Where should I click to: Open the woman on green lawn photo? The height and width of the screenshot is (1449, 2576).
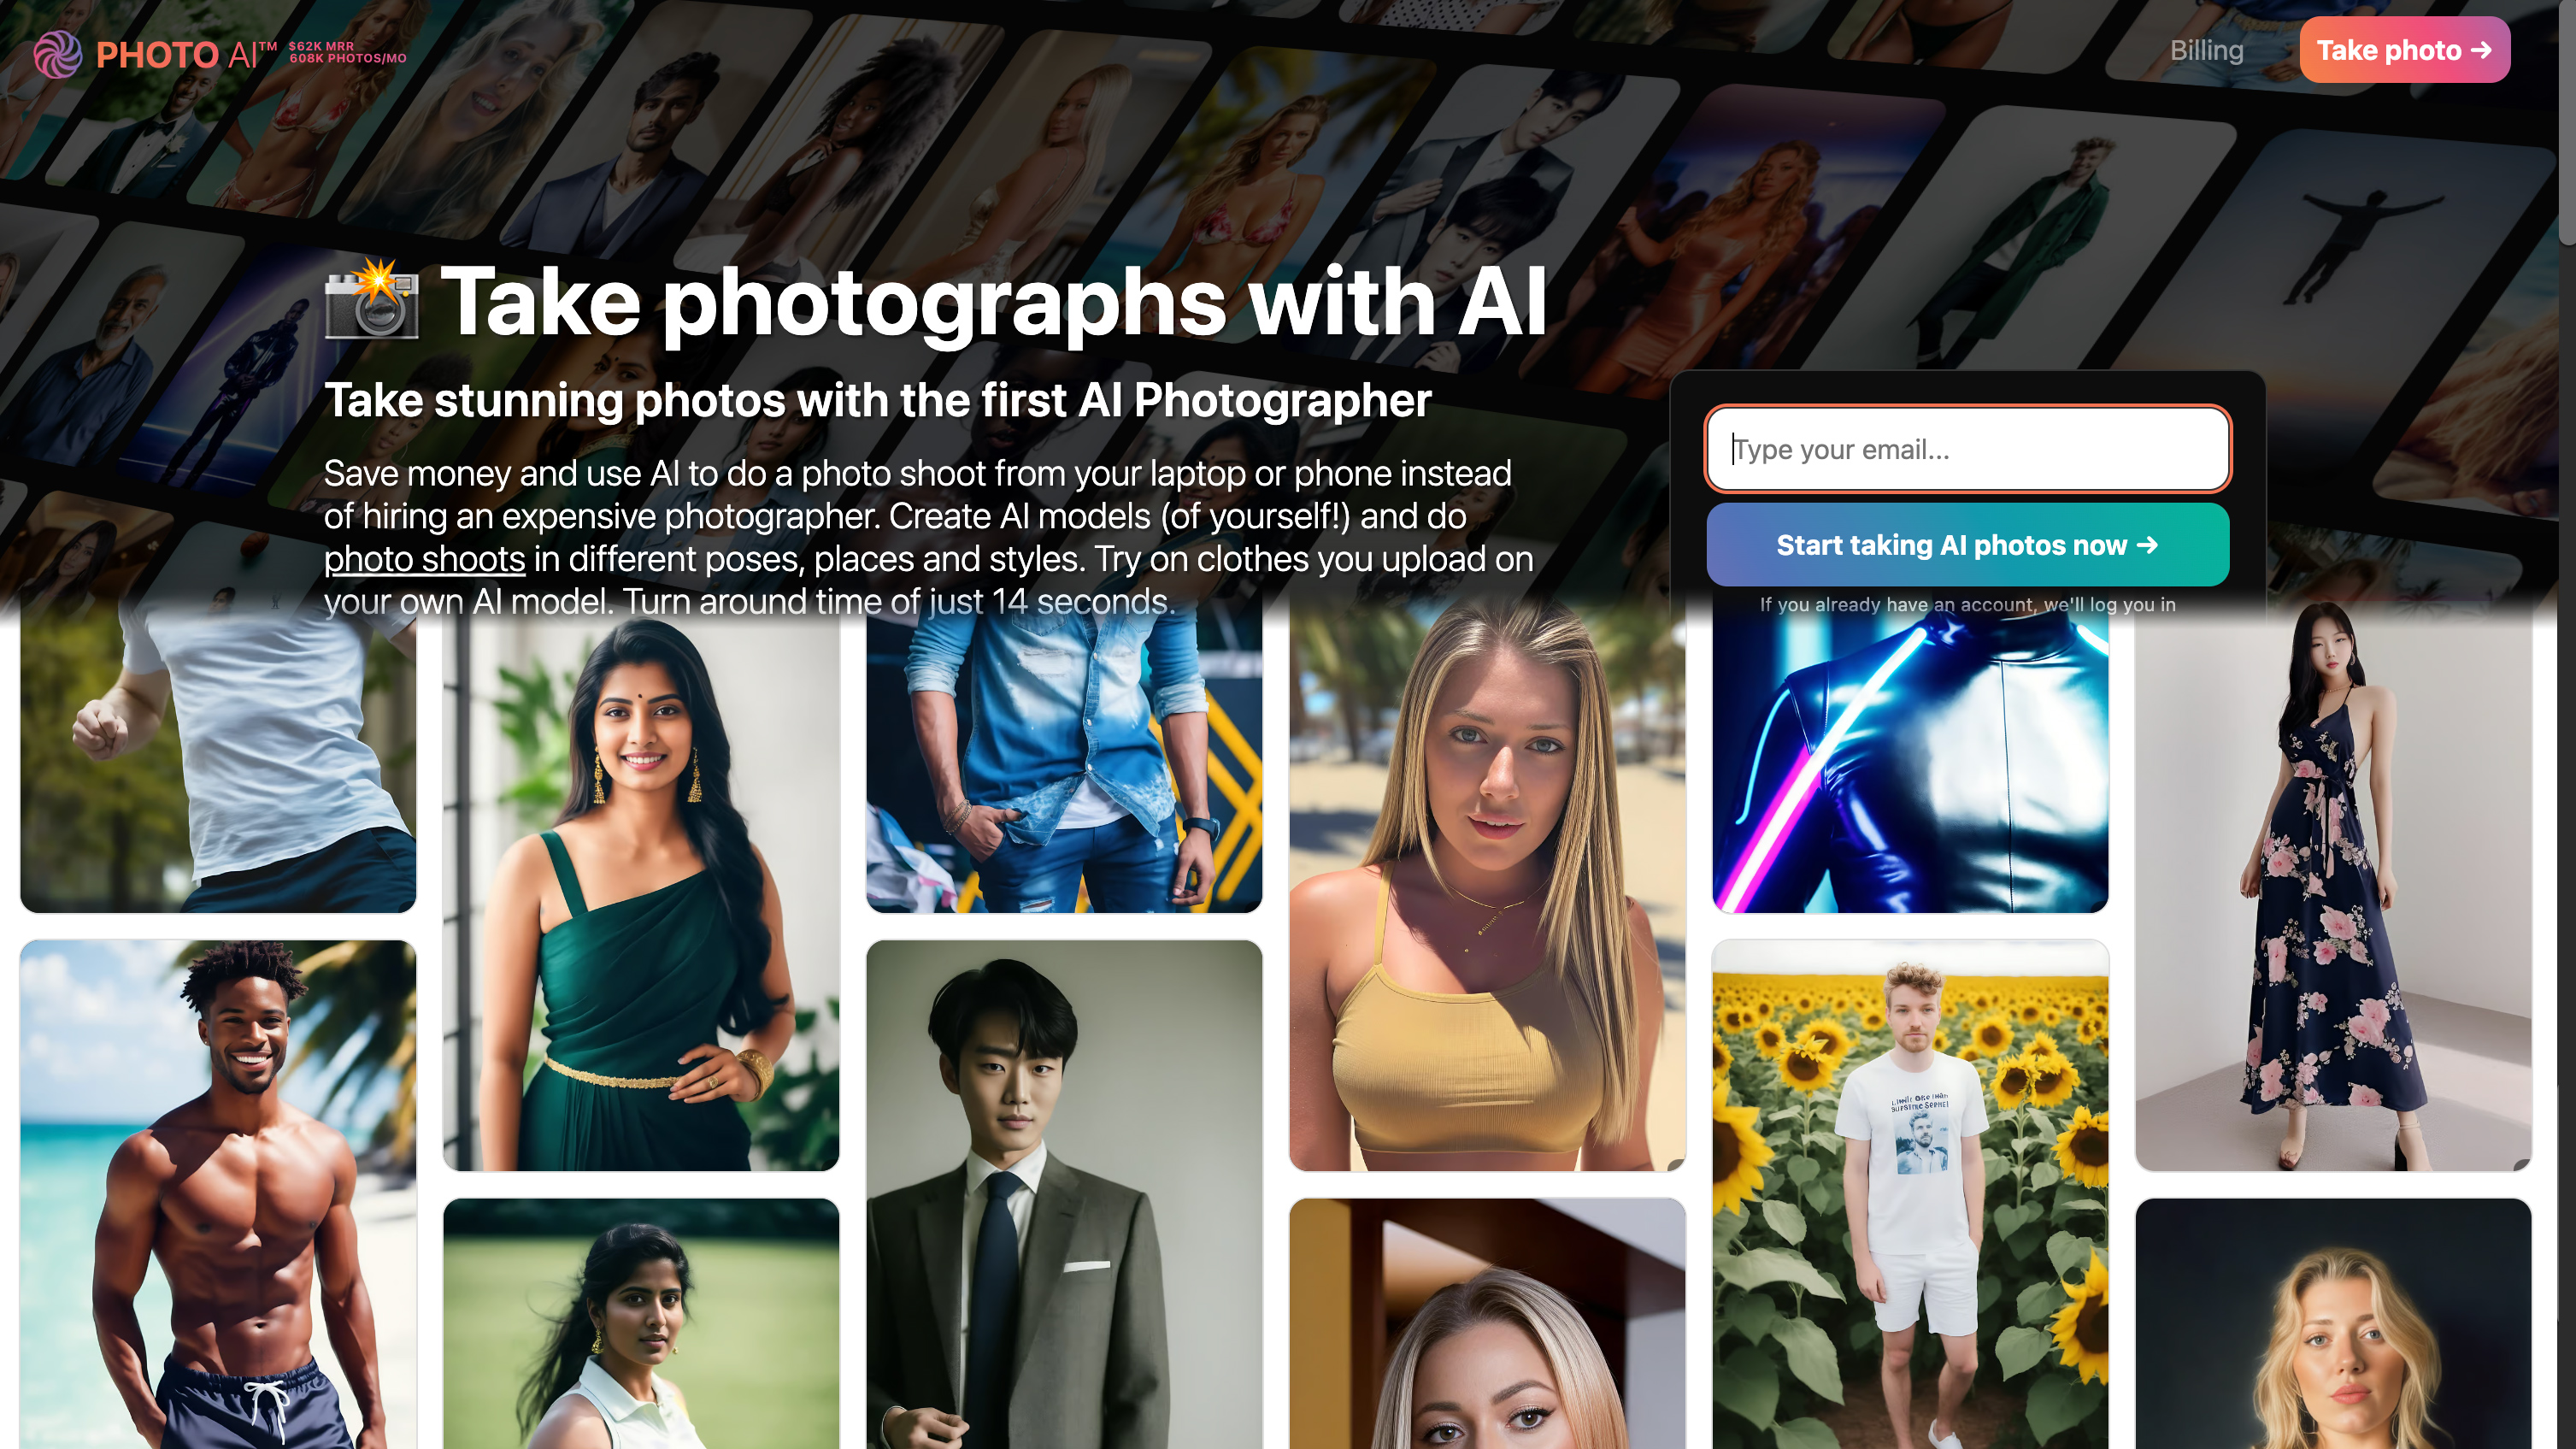[x=641, y=1324]
